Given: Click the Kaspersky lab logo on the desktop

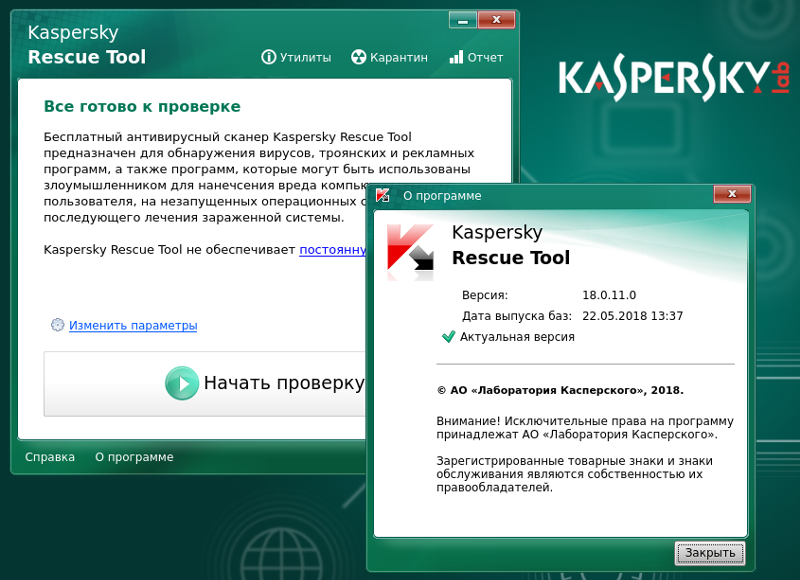Looking at the screenshot, I should pos(674,78).
